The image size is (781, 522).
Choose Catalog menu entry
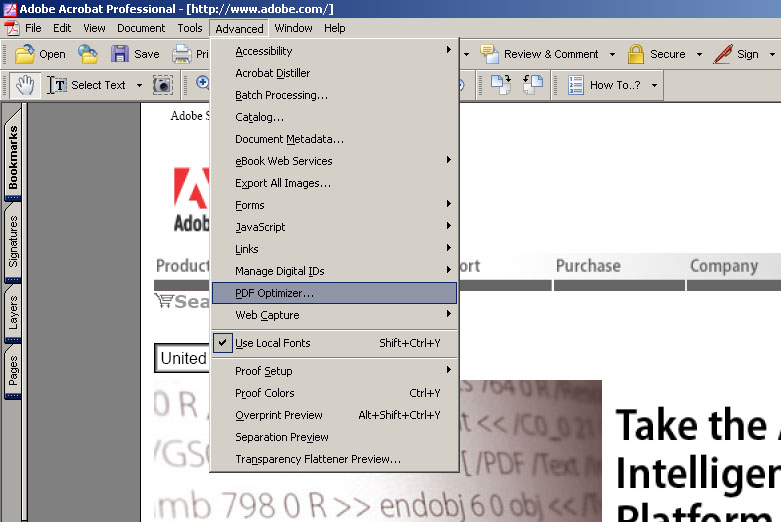pos(334,117)
